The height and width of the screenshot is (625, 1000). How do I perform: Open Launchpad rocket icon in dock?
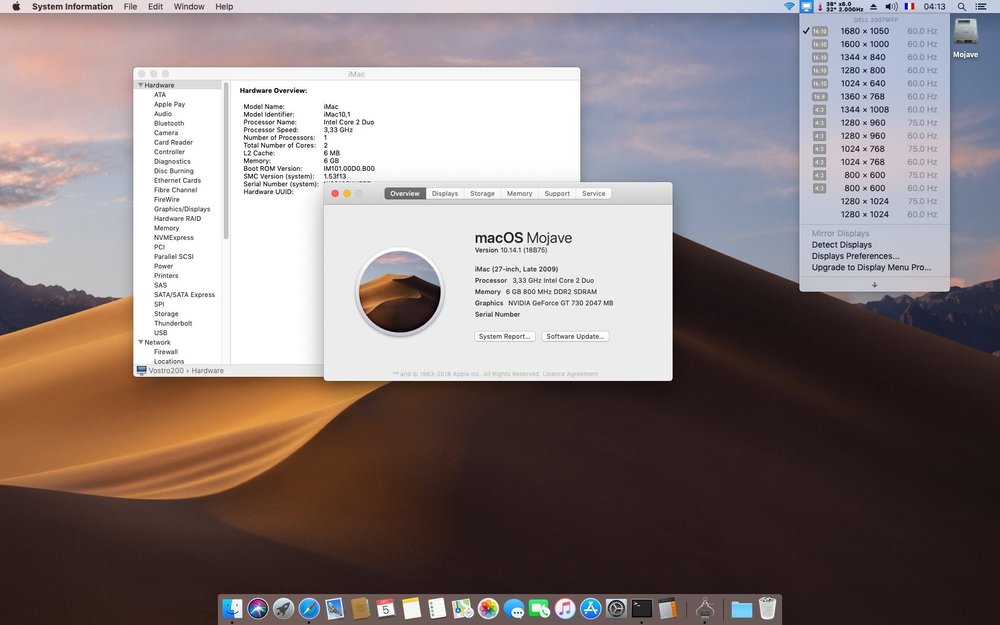pyautogui.click(x=283, y=608)
